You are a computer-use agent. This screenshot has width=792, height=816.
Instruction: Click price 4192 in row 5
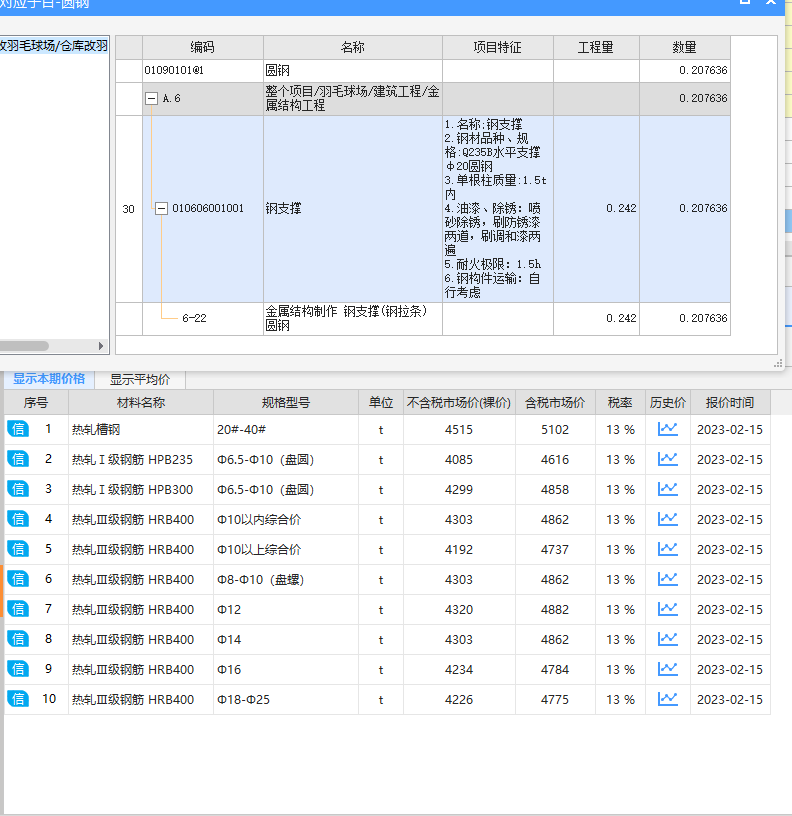(459, 550)
